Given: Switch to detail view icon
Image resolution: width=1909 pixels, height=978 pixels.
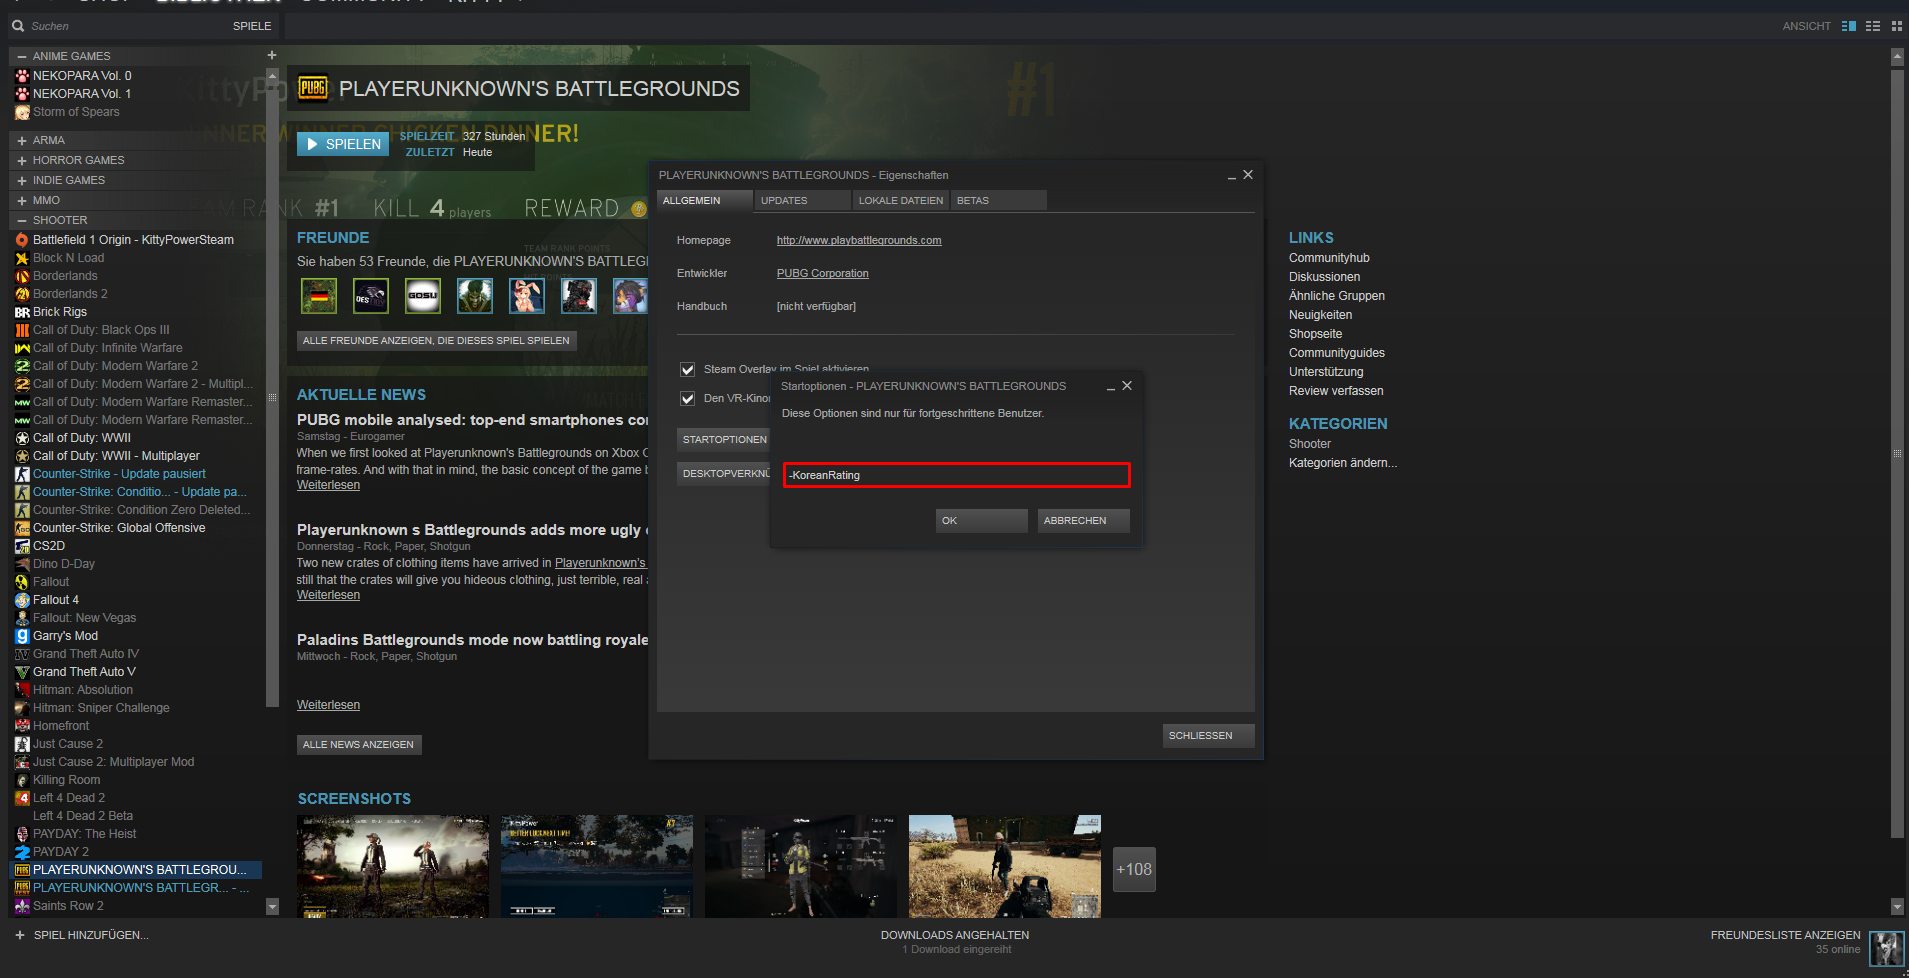Looking at the screenshot, I should point(1849,26).
